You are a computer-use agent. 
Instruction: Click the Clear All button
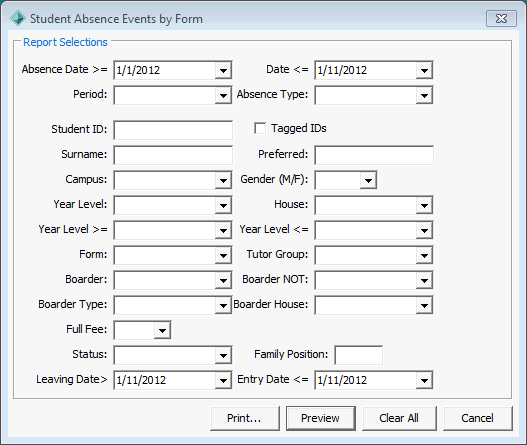tap(399, 418)
